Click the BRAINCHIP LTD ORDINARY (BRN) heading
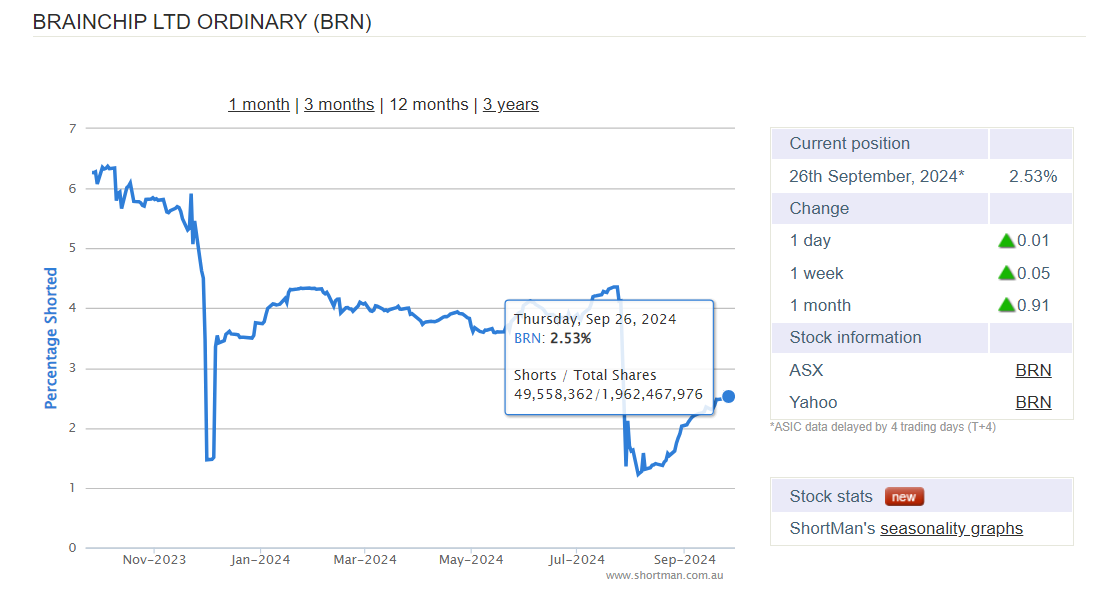 202,22
